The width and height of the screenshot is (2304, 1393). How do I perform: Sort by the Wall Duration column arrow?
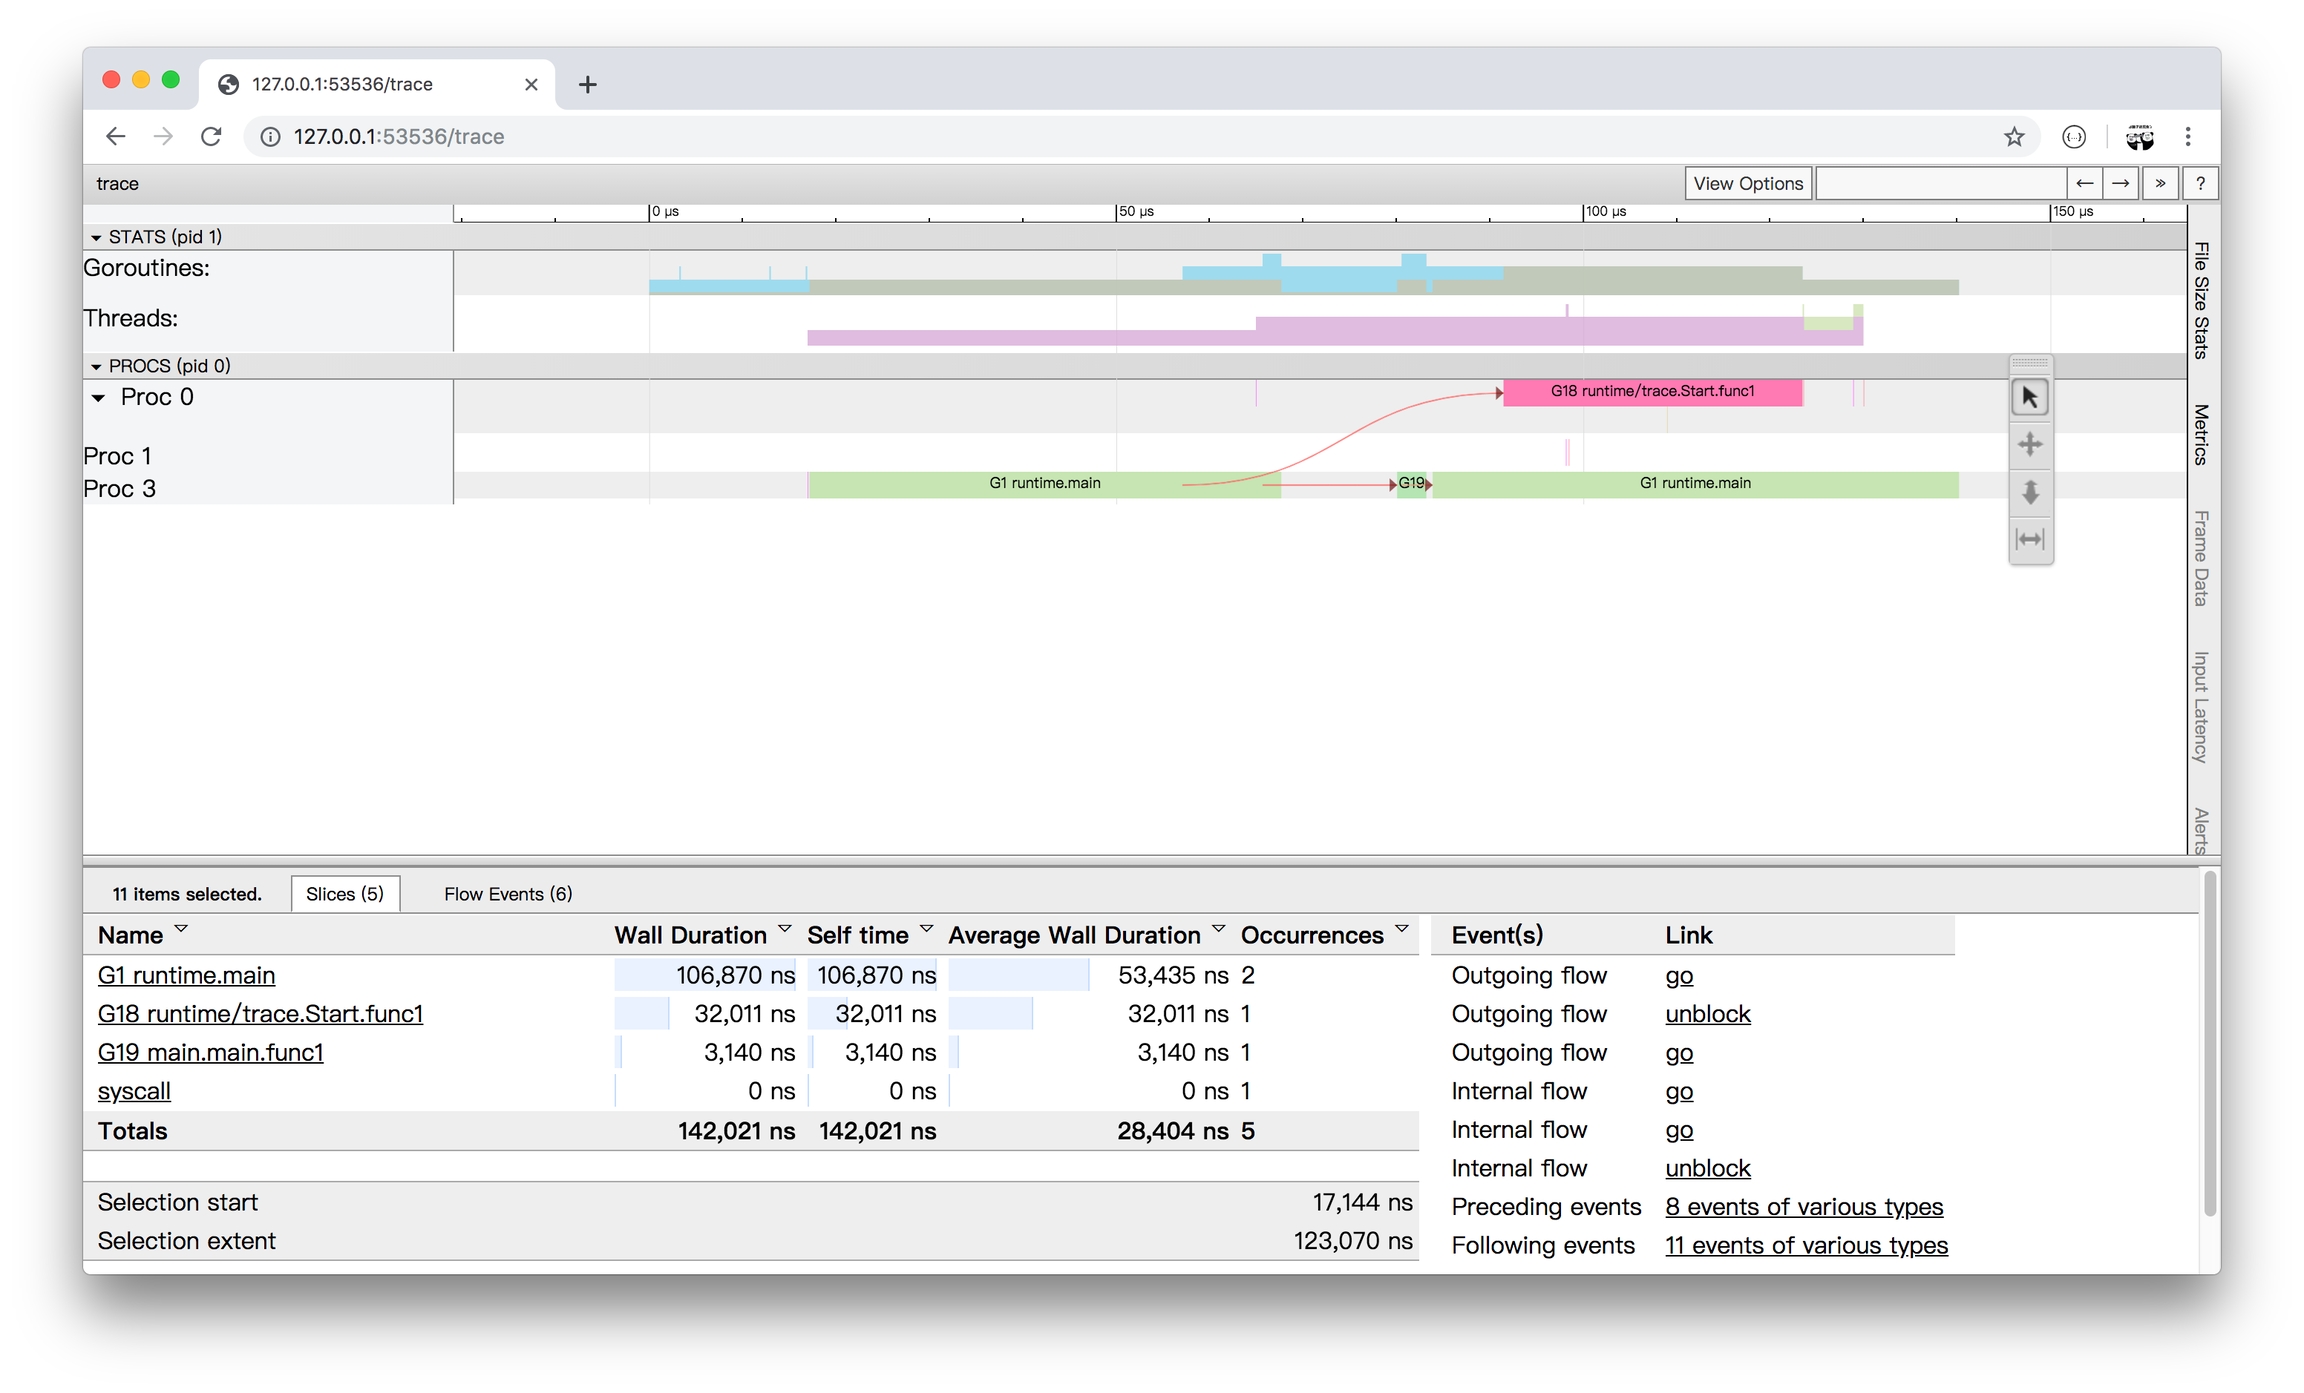click(x=784, y=930)
